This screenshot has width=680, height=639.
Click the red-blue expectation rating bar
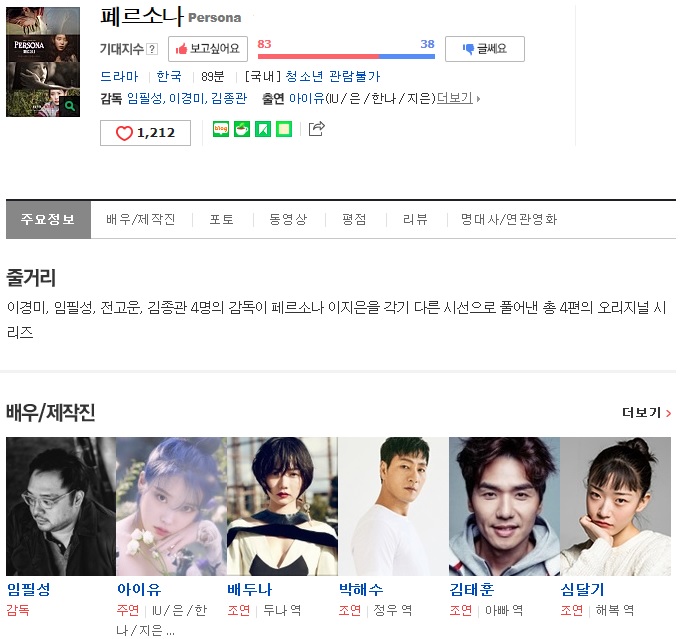[x=346, y=56]
